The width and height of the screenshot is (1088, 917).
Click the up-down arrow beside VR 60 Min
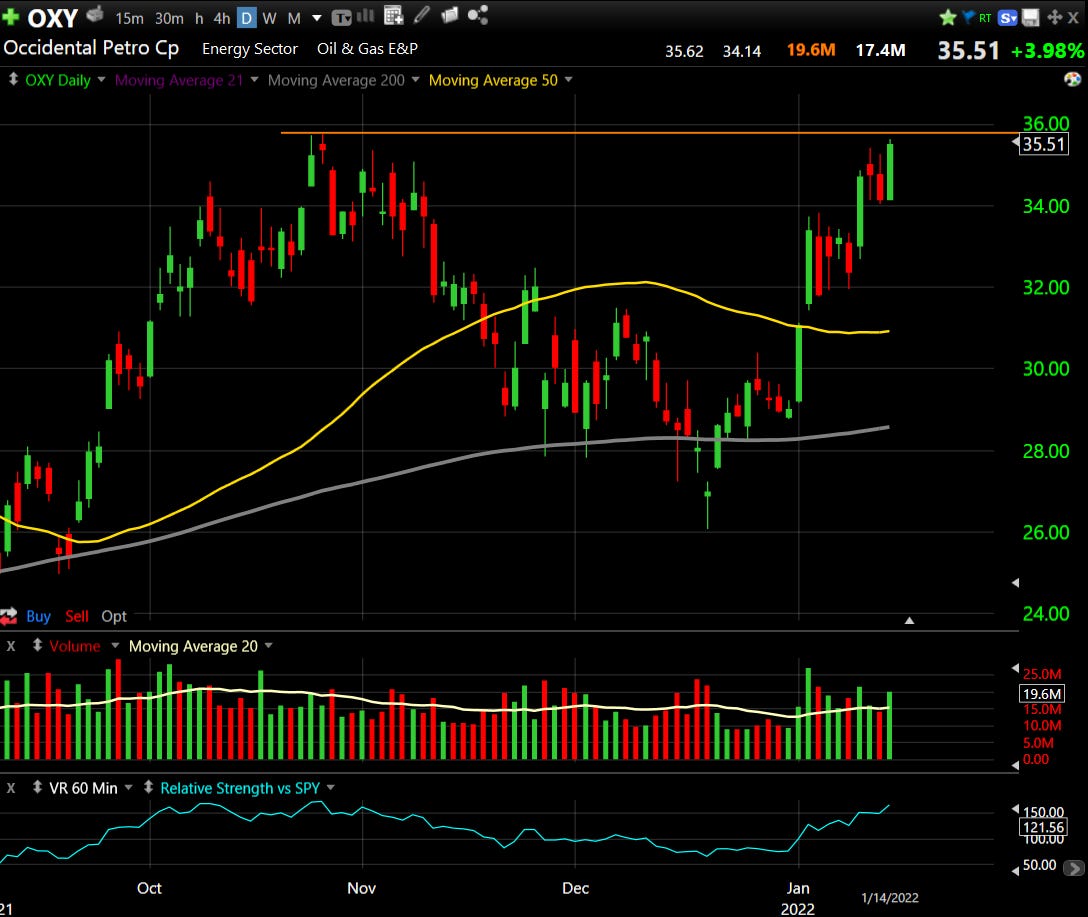point(37,787)
